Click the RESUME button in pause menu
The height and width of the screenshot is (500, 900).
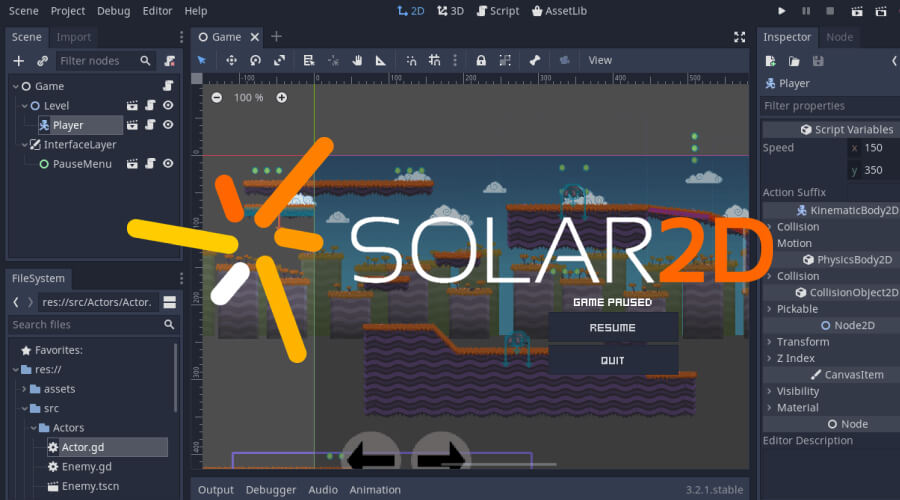(x=612, y=328)
